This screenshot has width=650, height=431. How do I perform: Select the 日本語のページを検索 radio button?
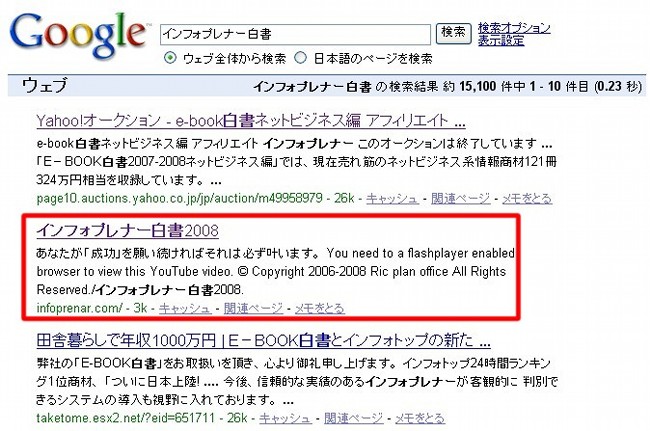coord(300,58)
